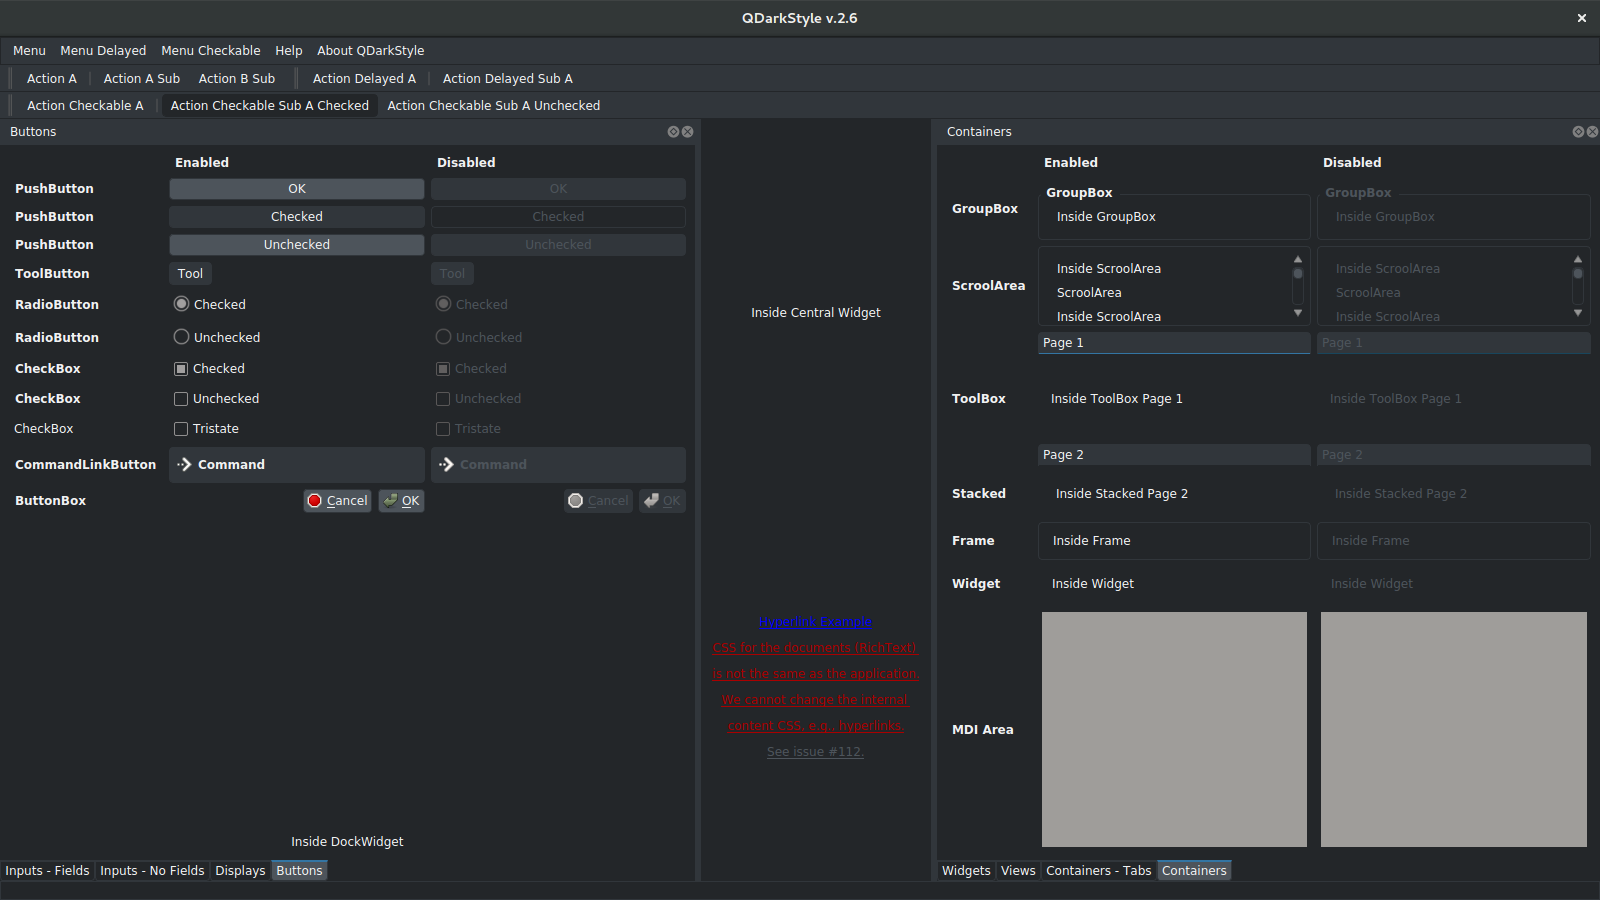The width and height of the screenshot is (1600, 900).
Task: Select the Containers tab at bottom
Action: click(x=1194, y=871)
